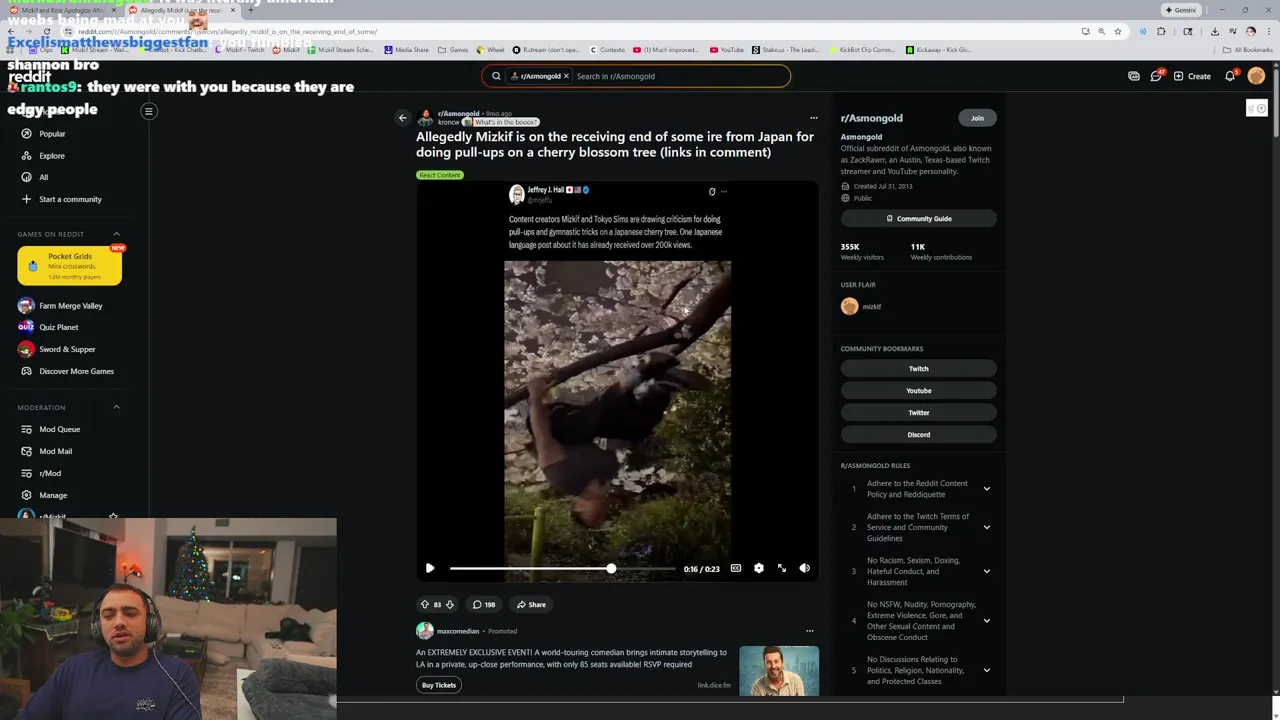Viewport: 1280px width, 720px height.
Task: Expand rule 3 No Racism, Sexism
Action: click(986, 571)
